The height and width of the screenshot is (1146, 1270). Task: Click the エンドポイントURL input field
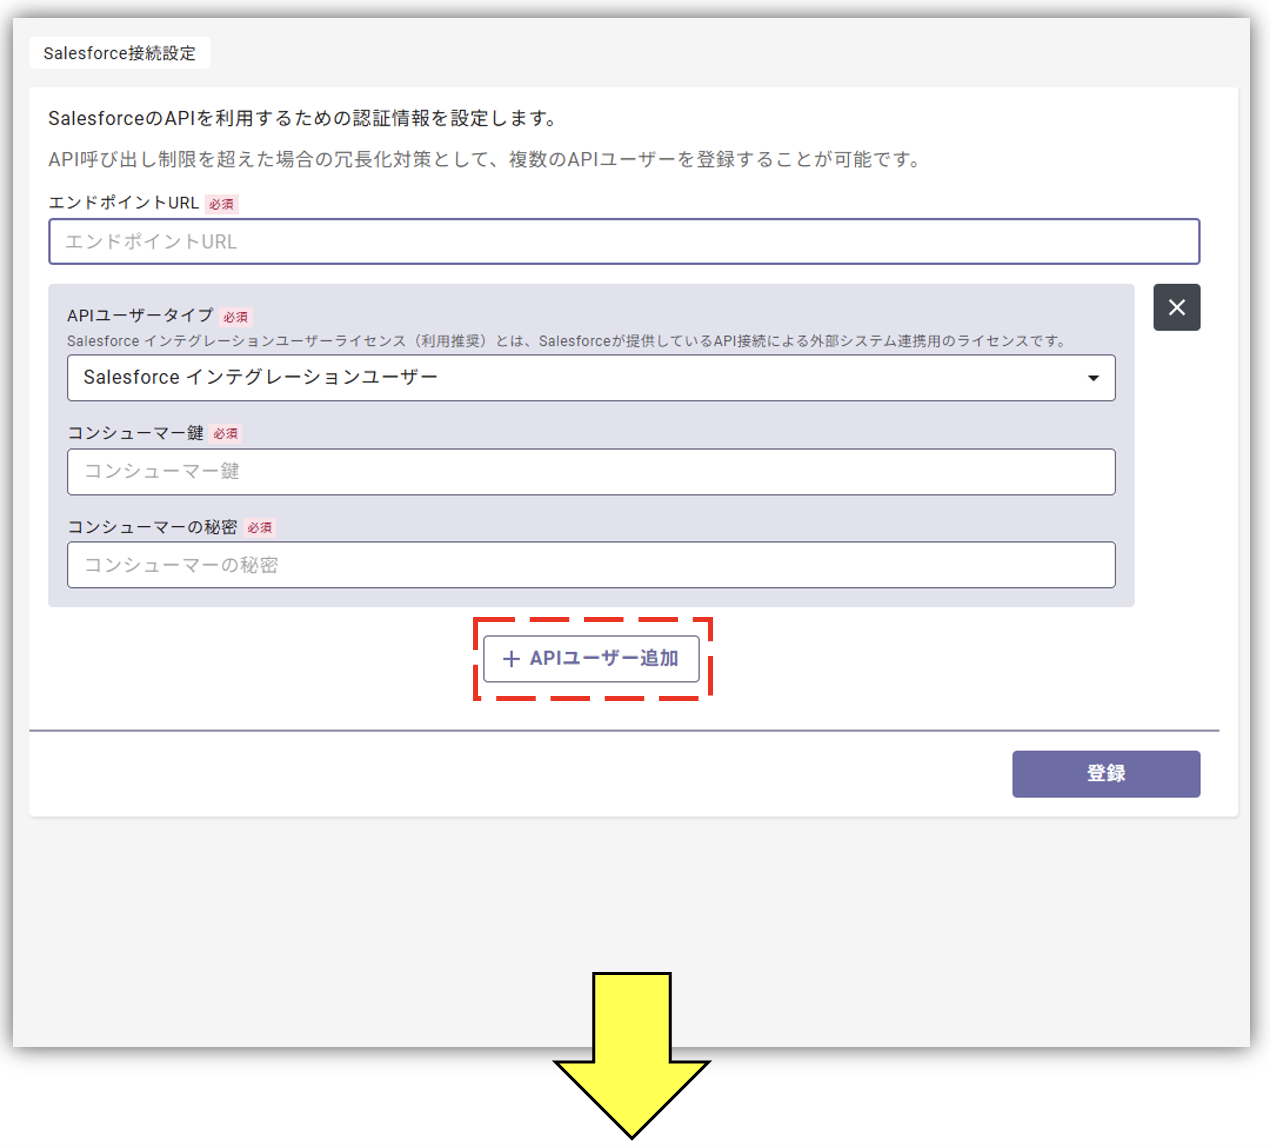tap(624, 241)
